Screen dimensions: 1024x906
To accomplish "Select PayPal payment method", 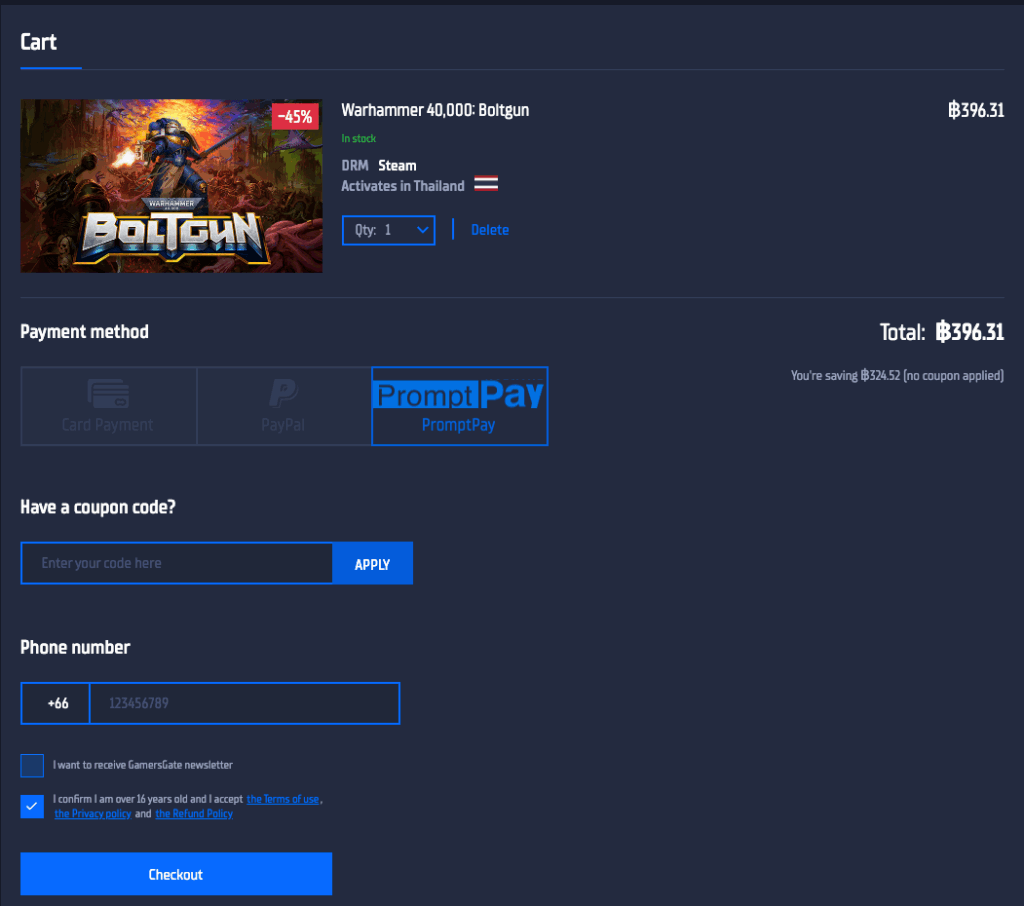I will [x=284, y=406].
